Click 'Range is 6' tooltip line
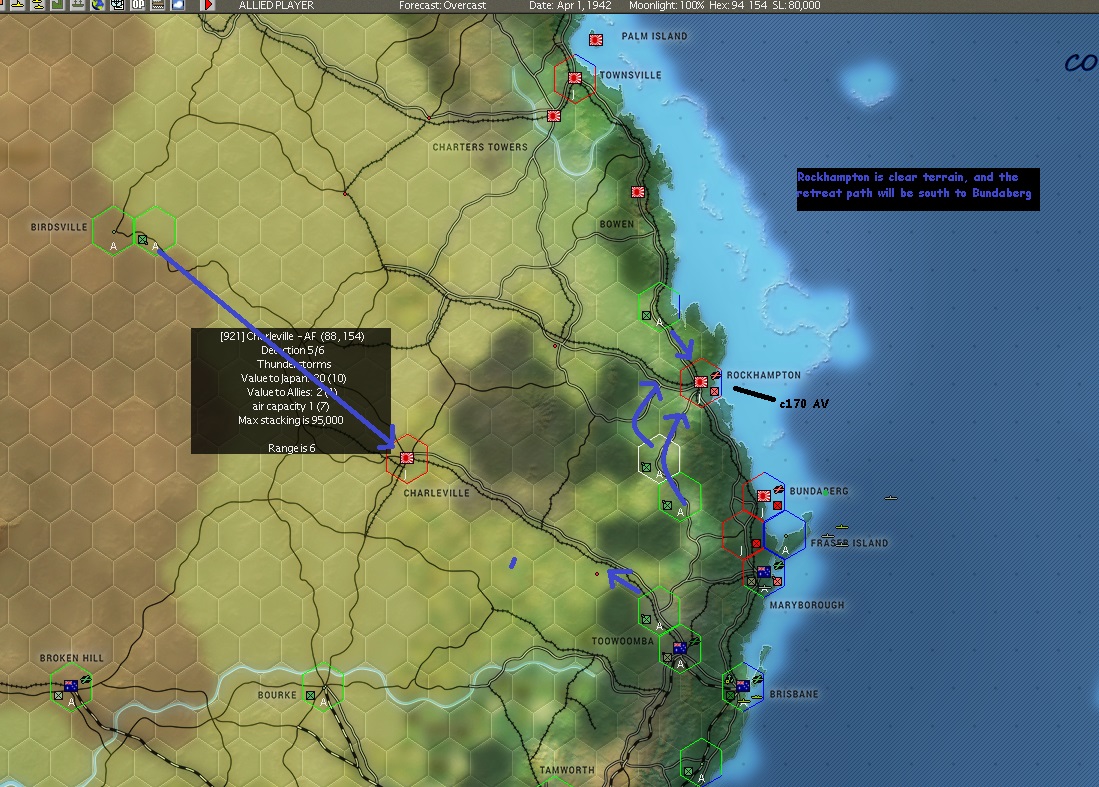The width and height of the screenshot is (1099, 787). 292,448
